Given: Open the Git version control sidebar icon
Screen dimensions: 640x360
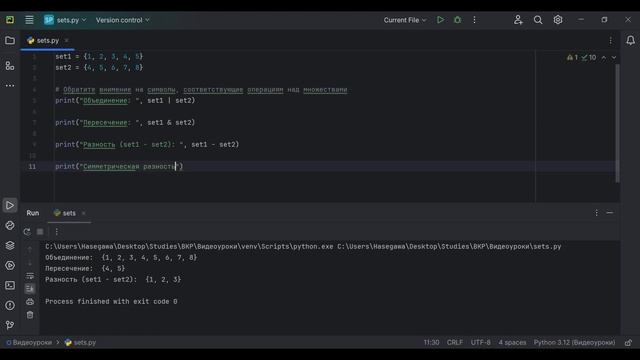Looking at the screenshot, I should (10, 325).
